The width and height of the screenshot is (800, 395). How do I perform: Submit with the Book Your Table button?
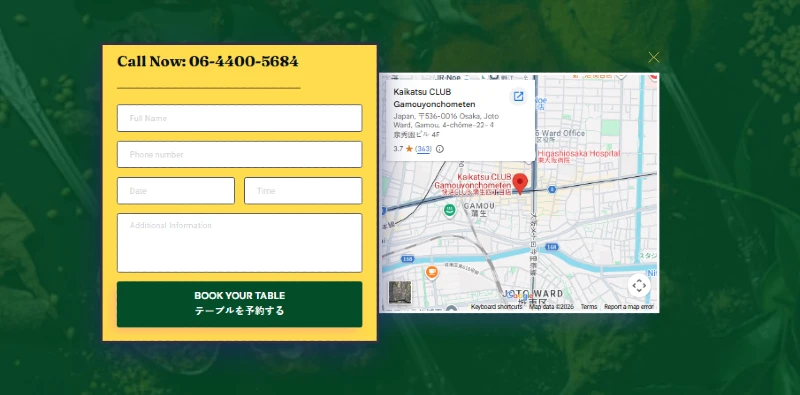point(239,304)
